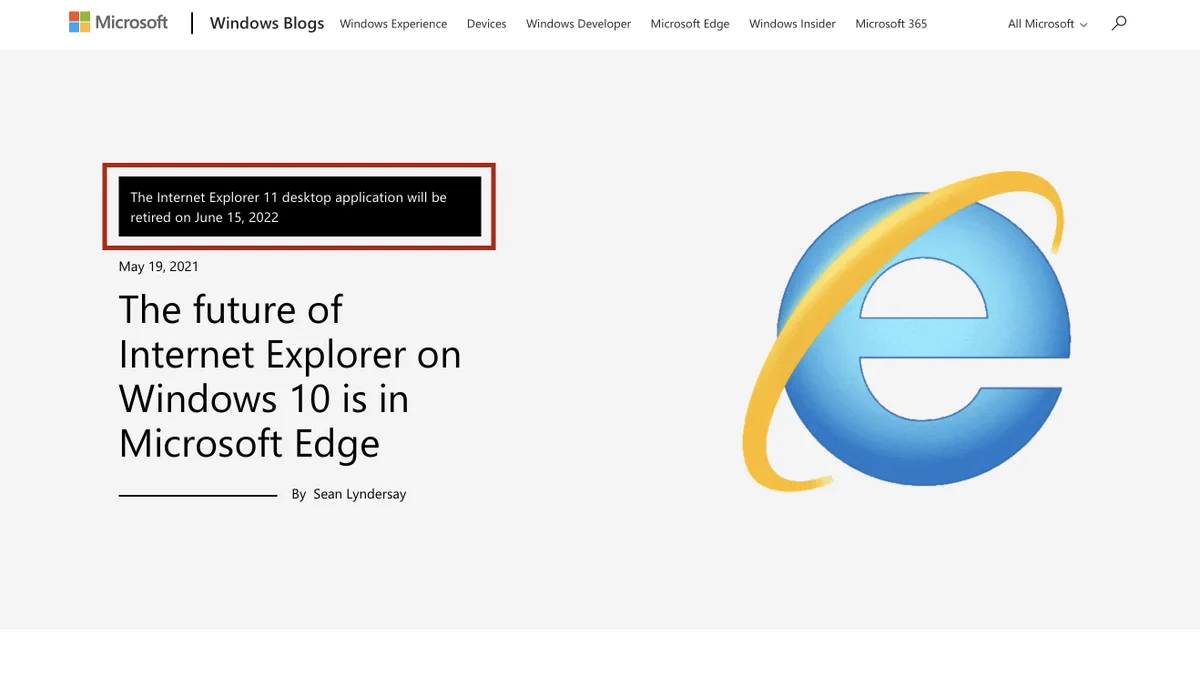Click the chevron next to All Microsoft
Viewport: 1200px width, 675px height.
click(x=1085, y=25)
